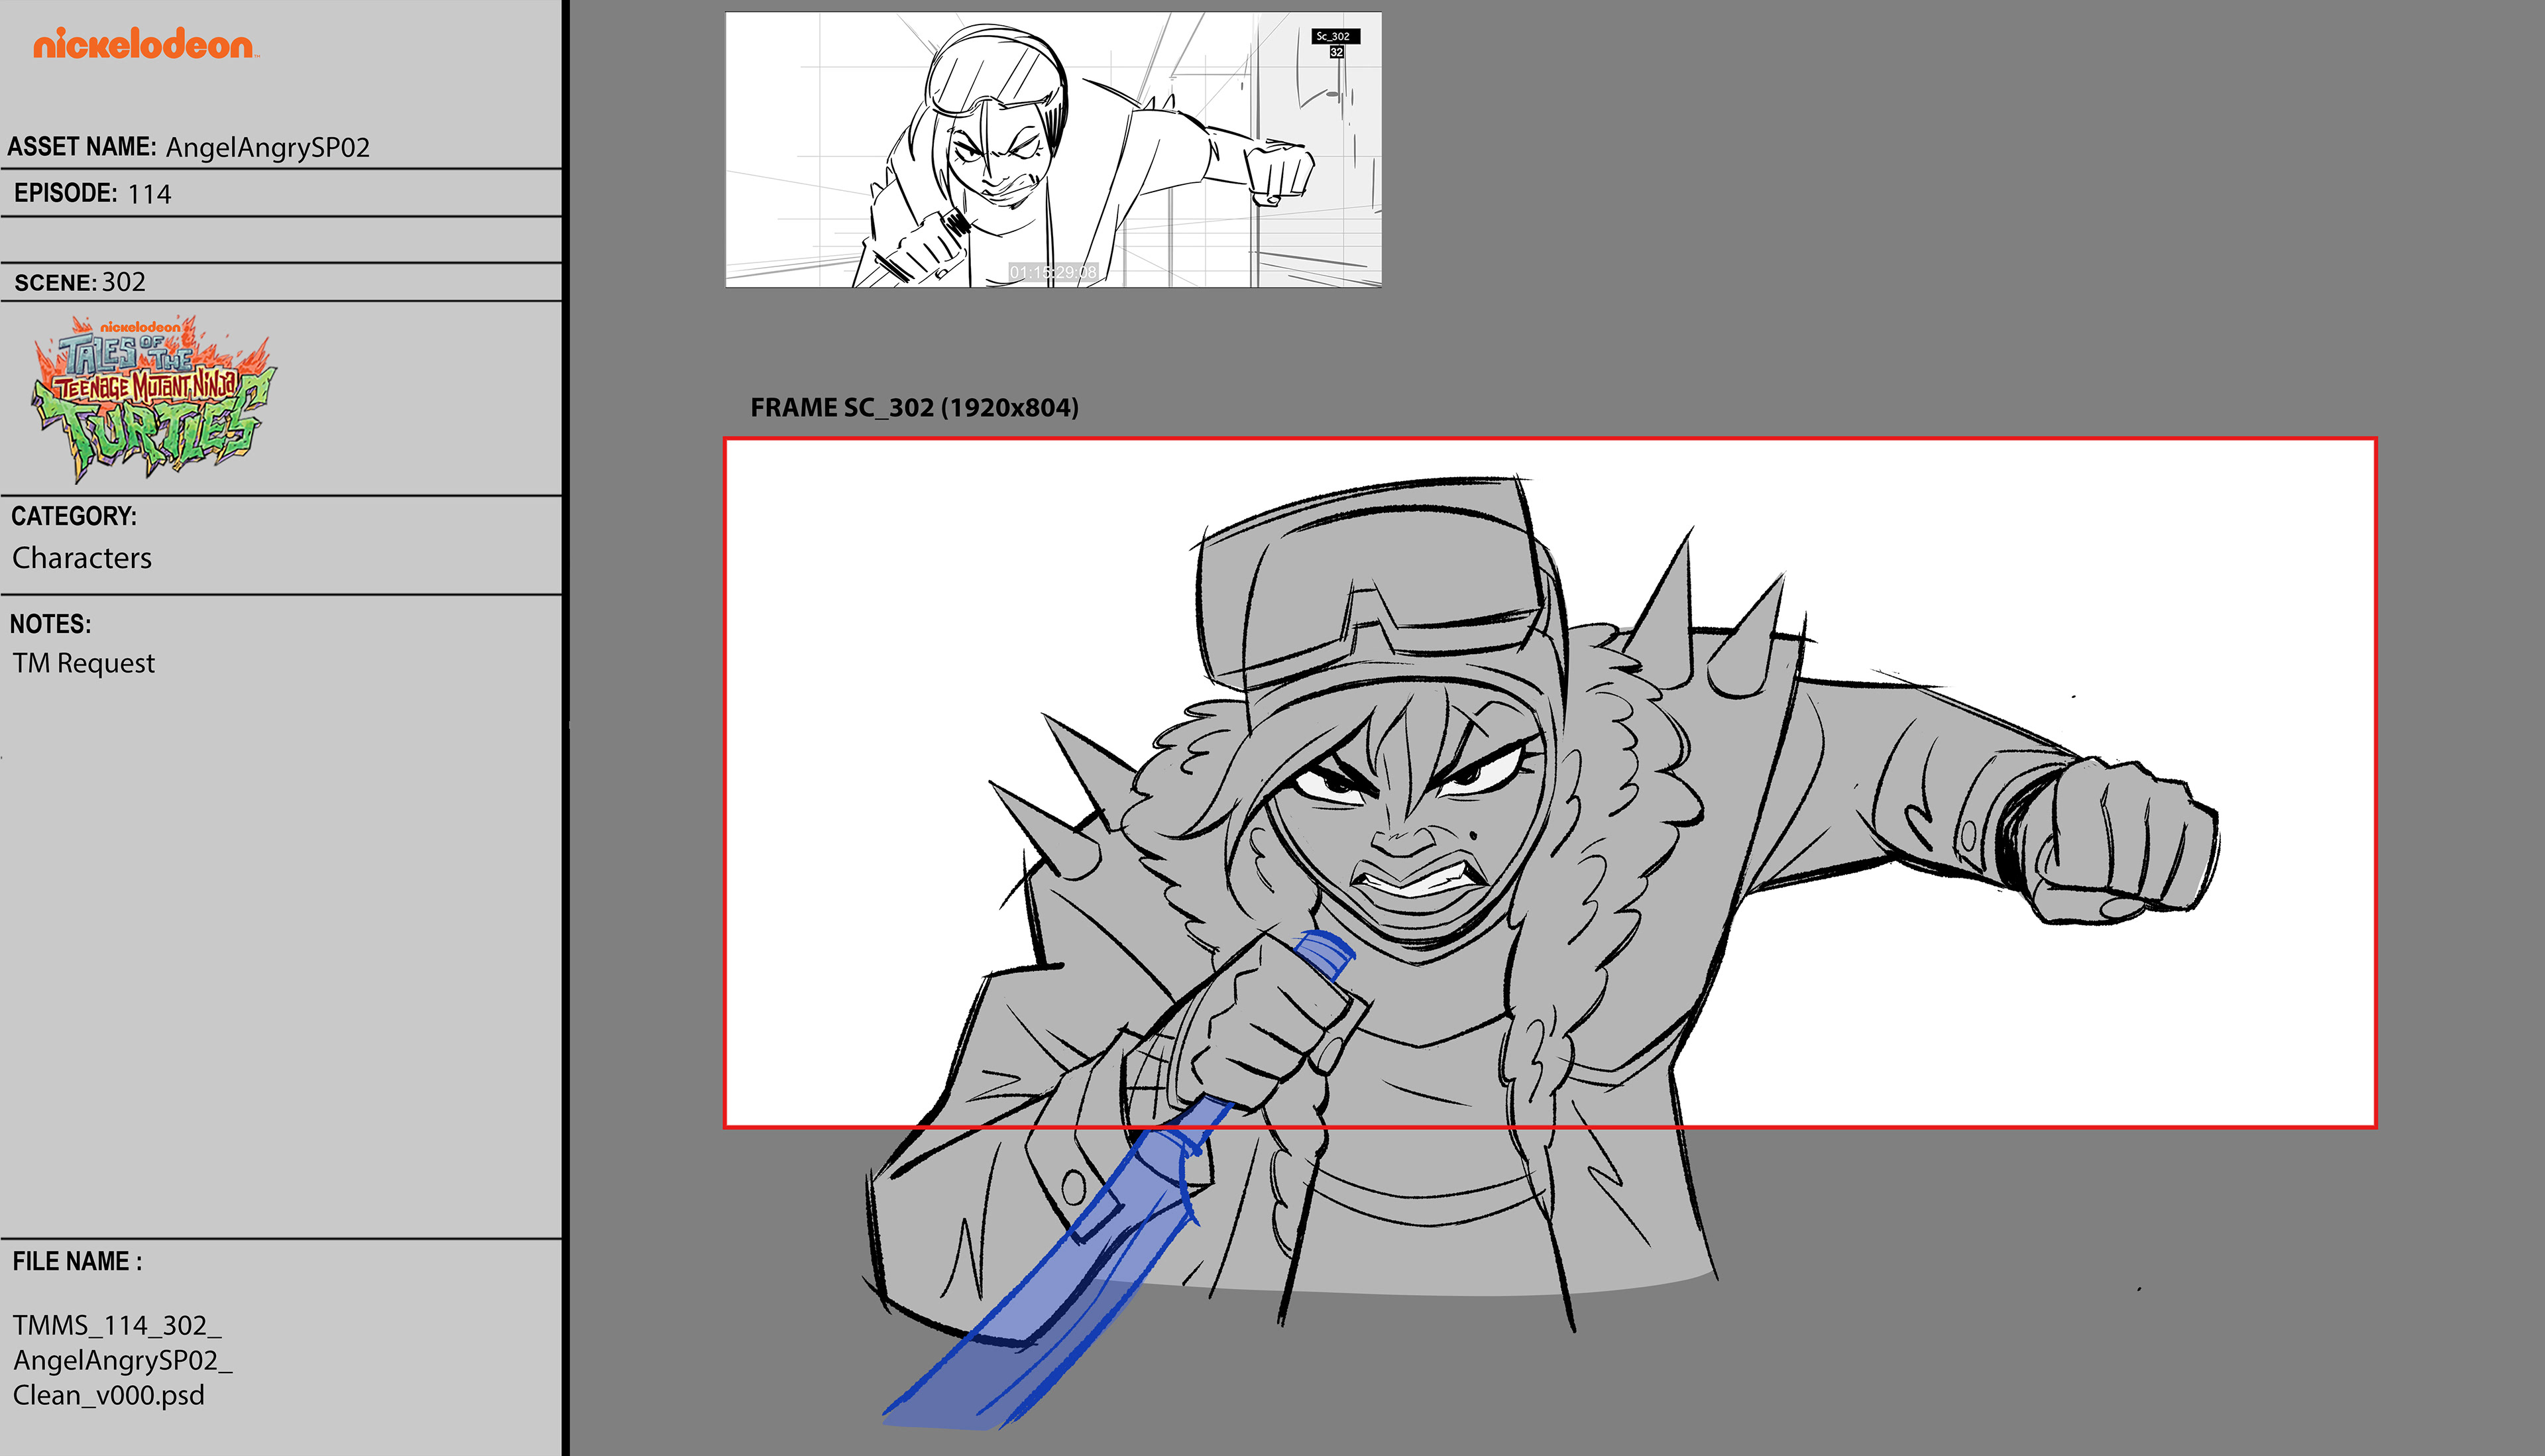This screenshot has height=1456, width=2545.
Task: Click the episode number 114
Action: click(x=149, y=194)
